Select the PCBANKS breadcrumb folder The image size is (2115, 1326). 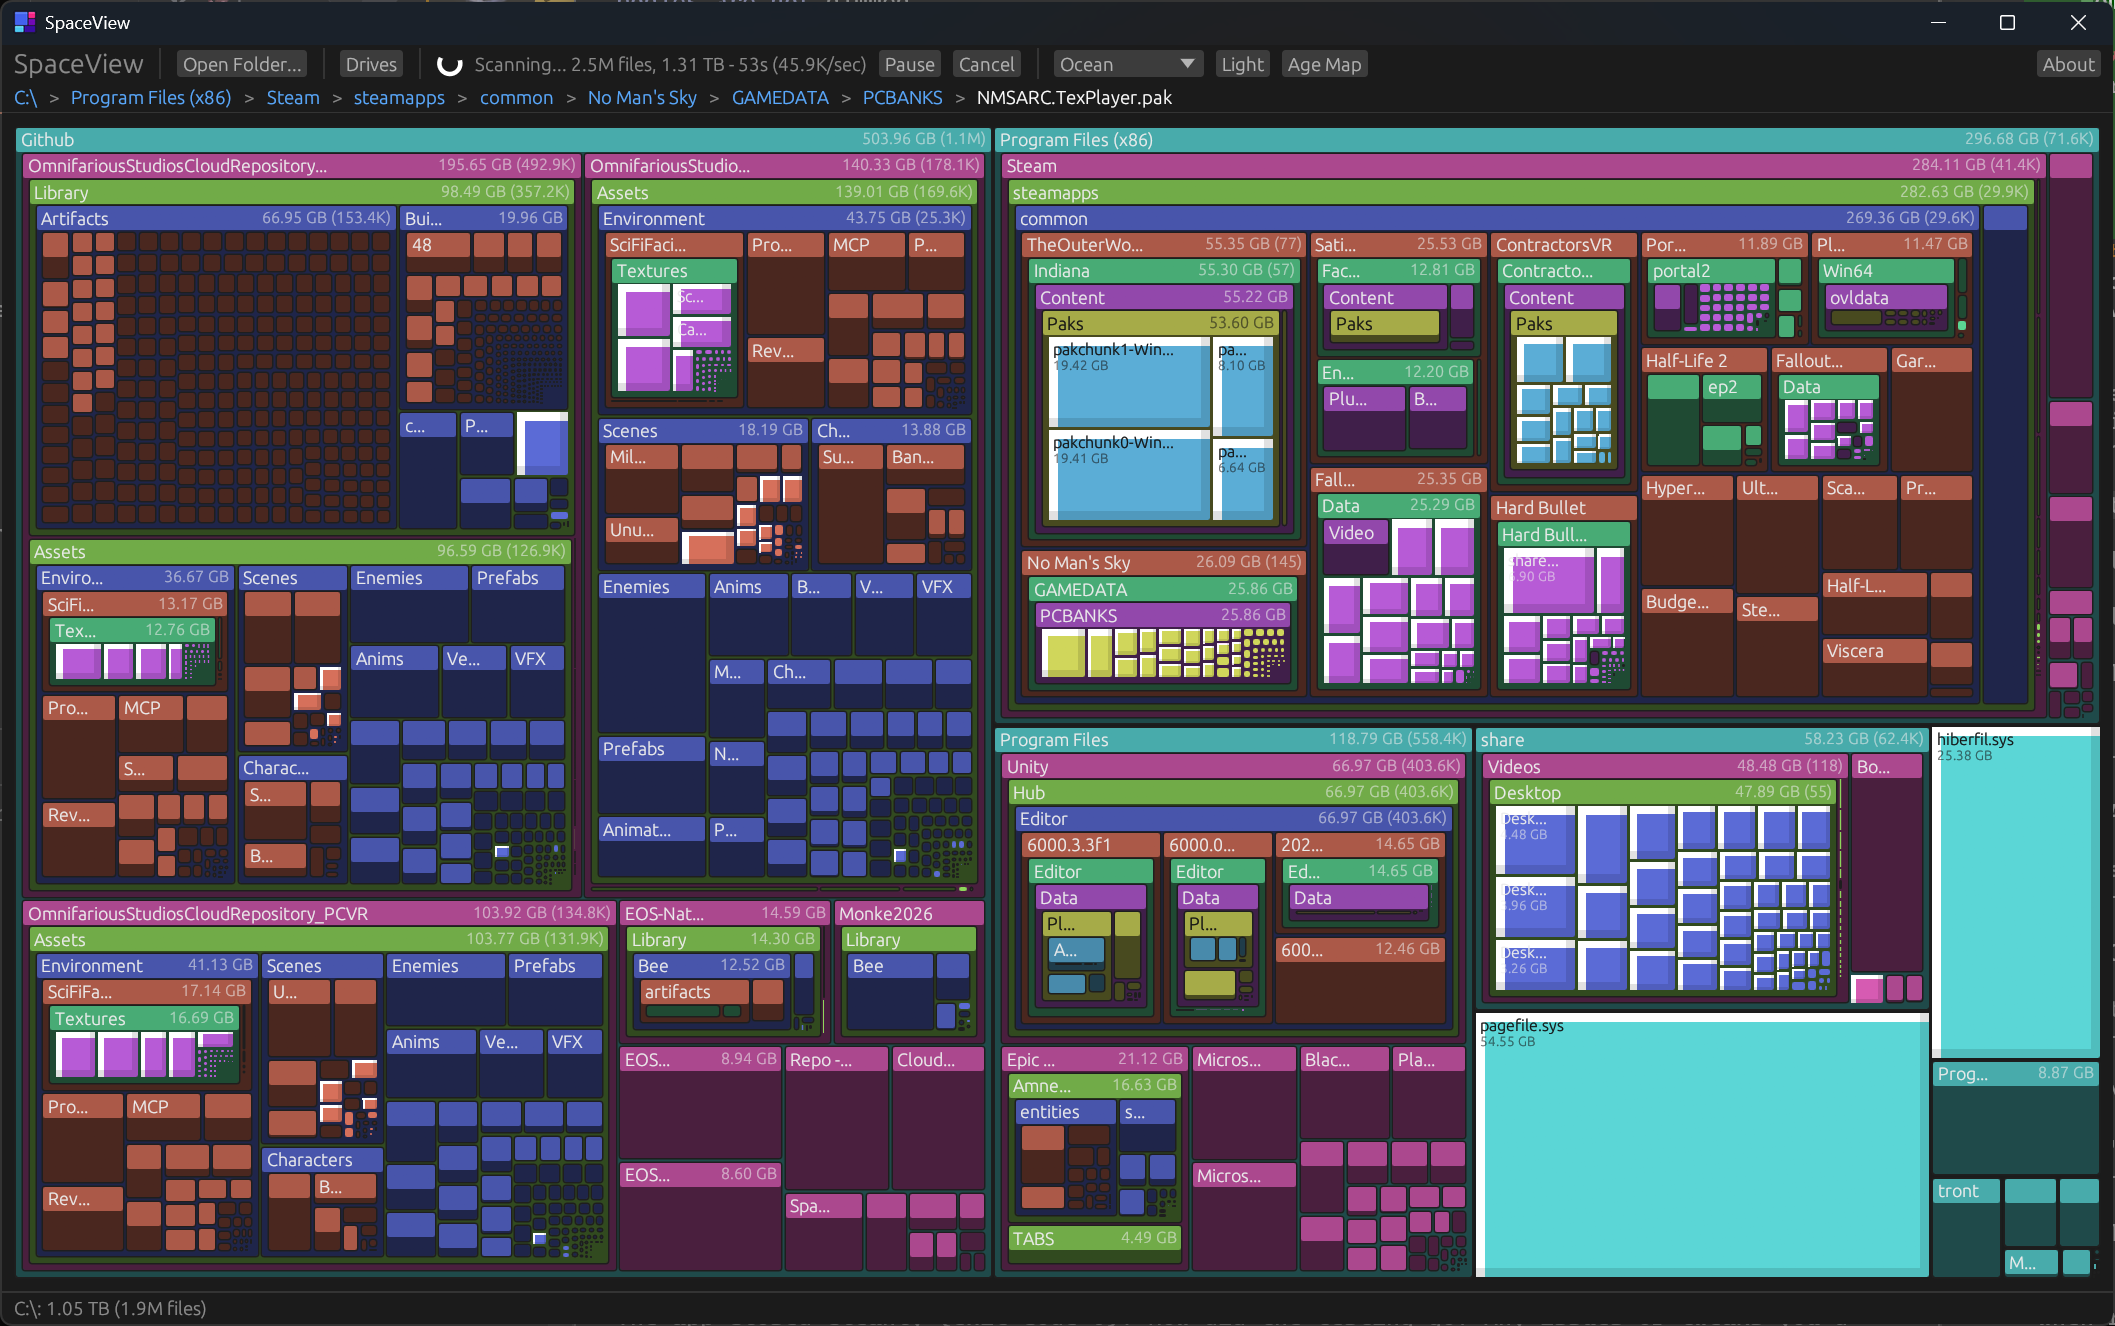coord(902,98)
